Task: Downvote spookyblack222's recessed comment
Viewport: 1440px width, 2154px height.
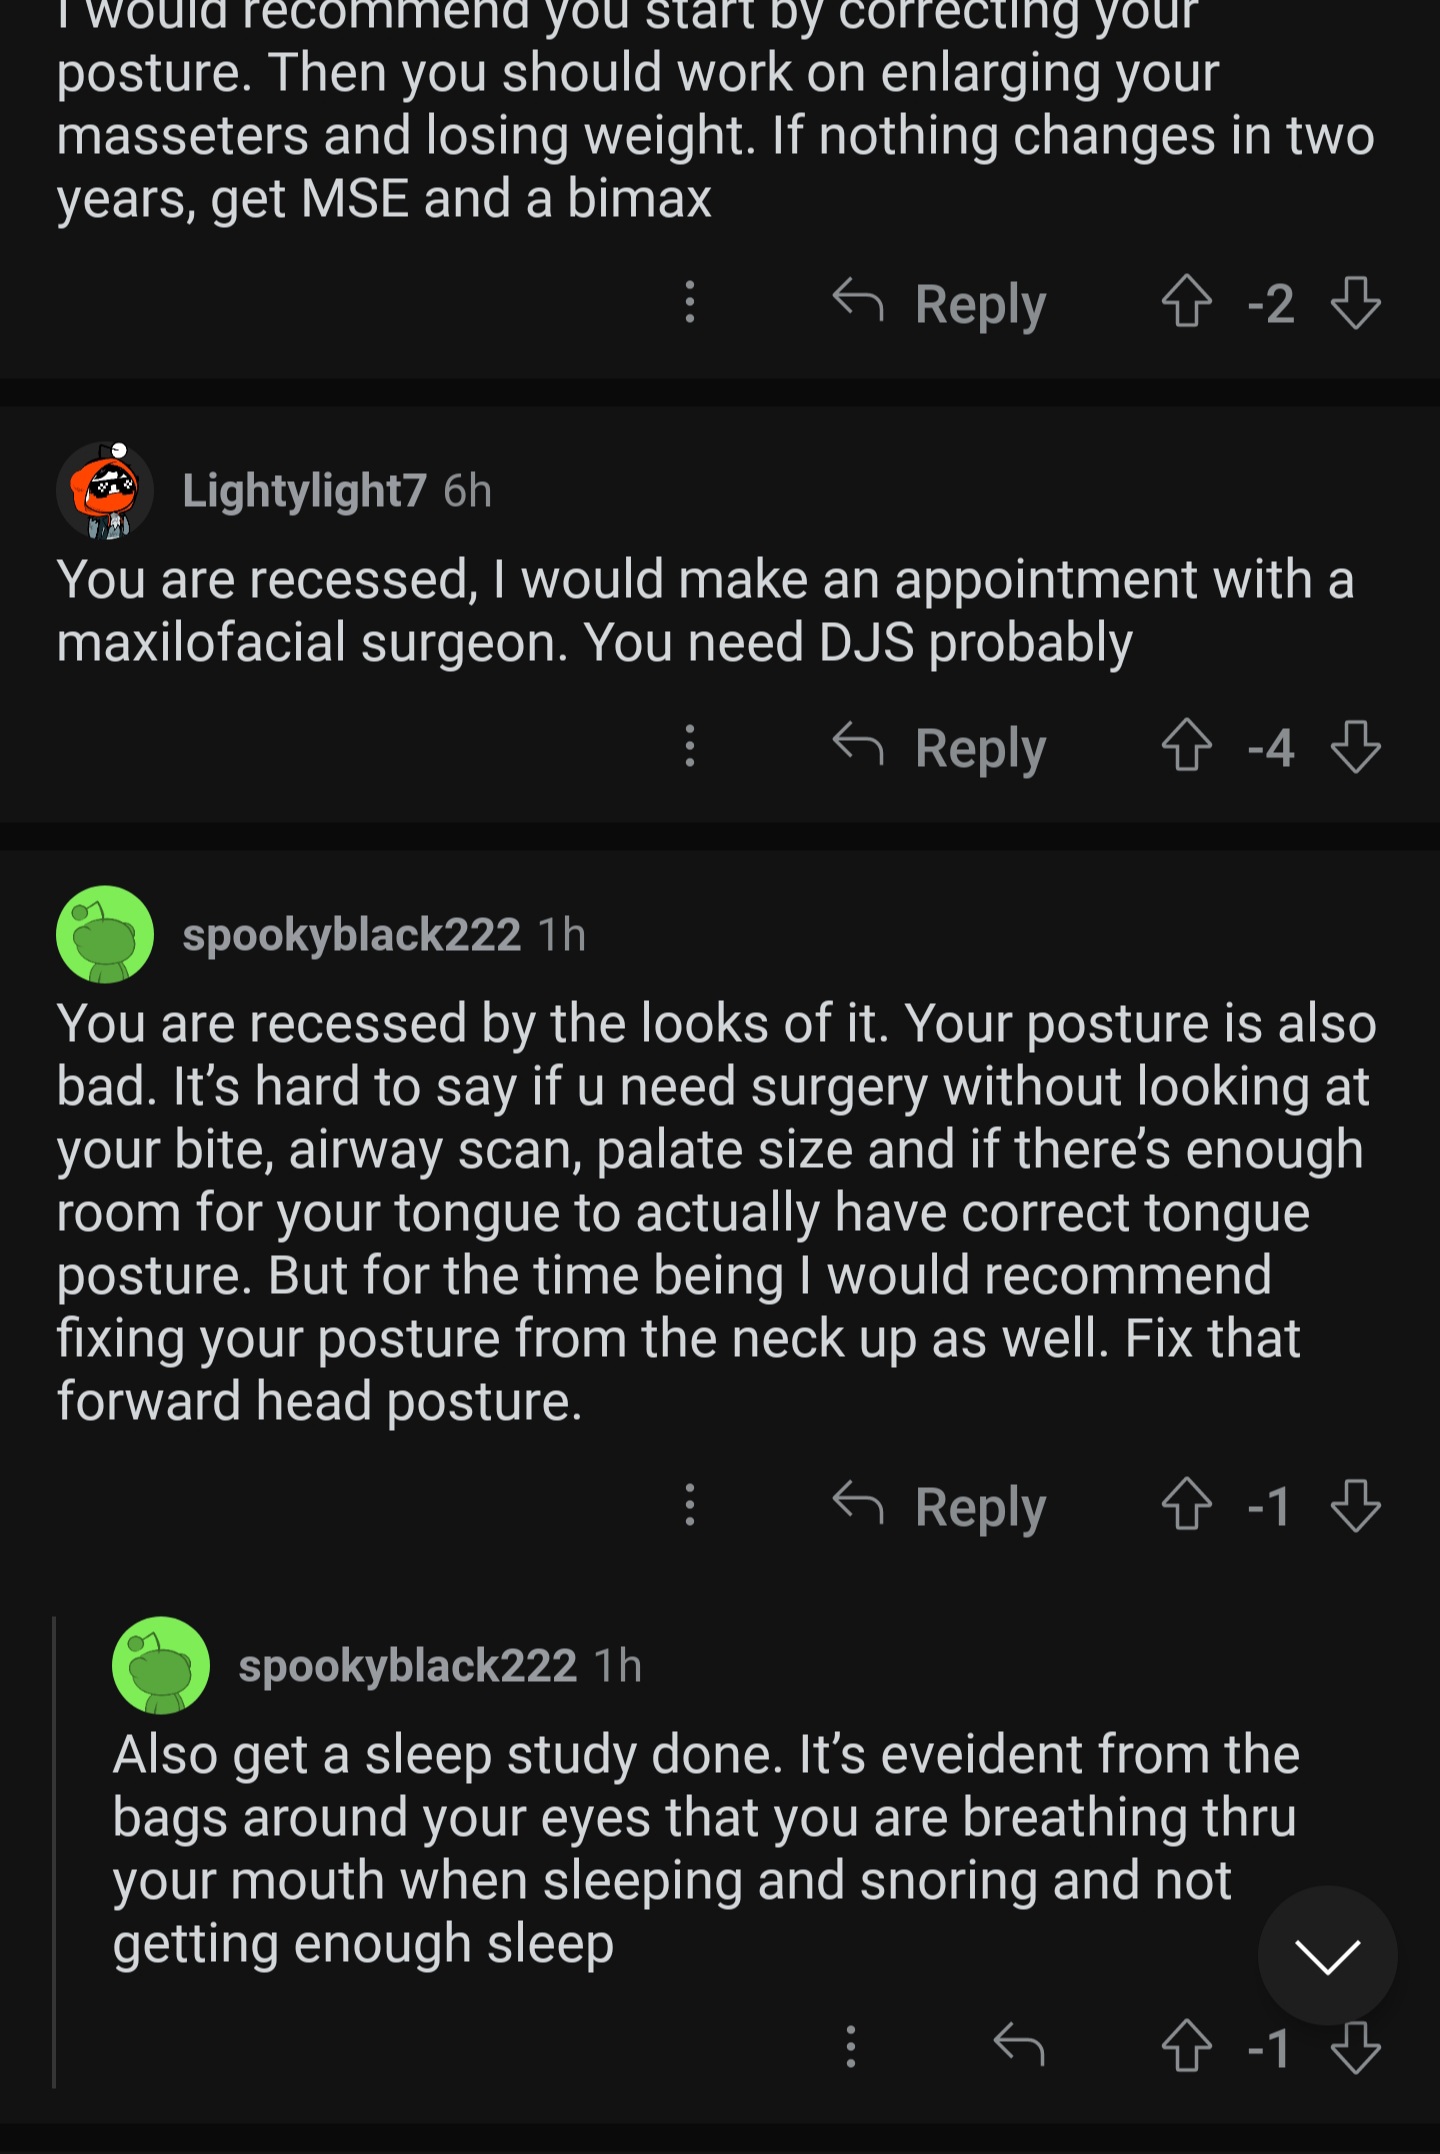Action: [x=1356, y=1504]
